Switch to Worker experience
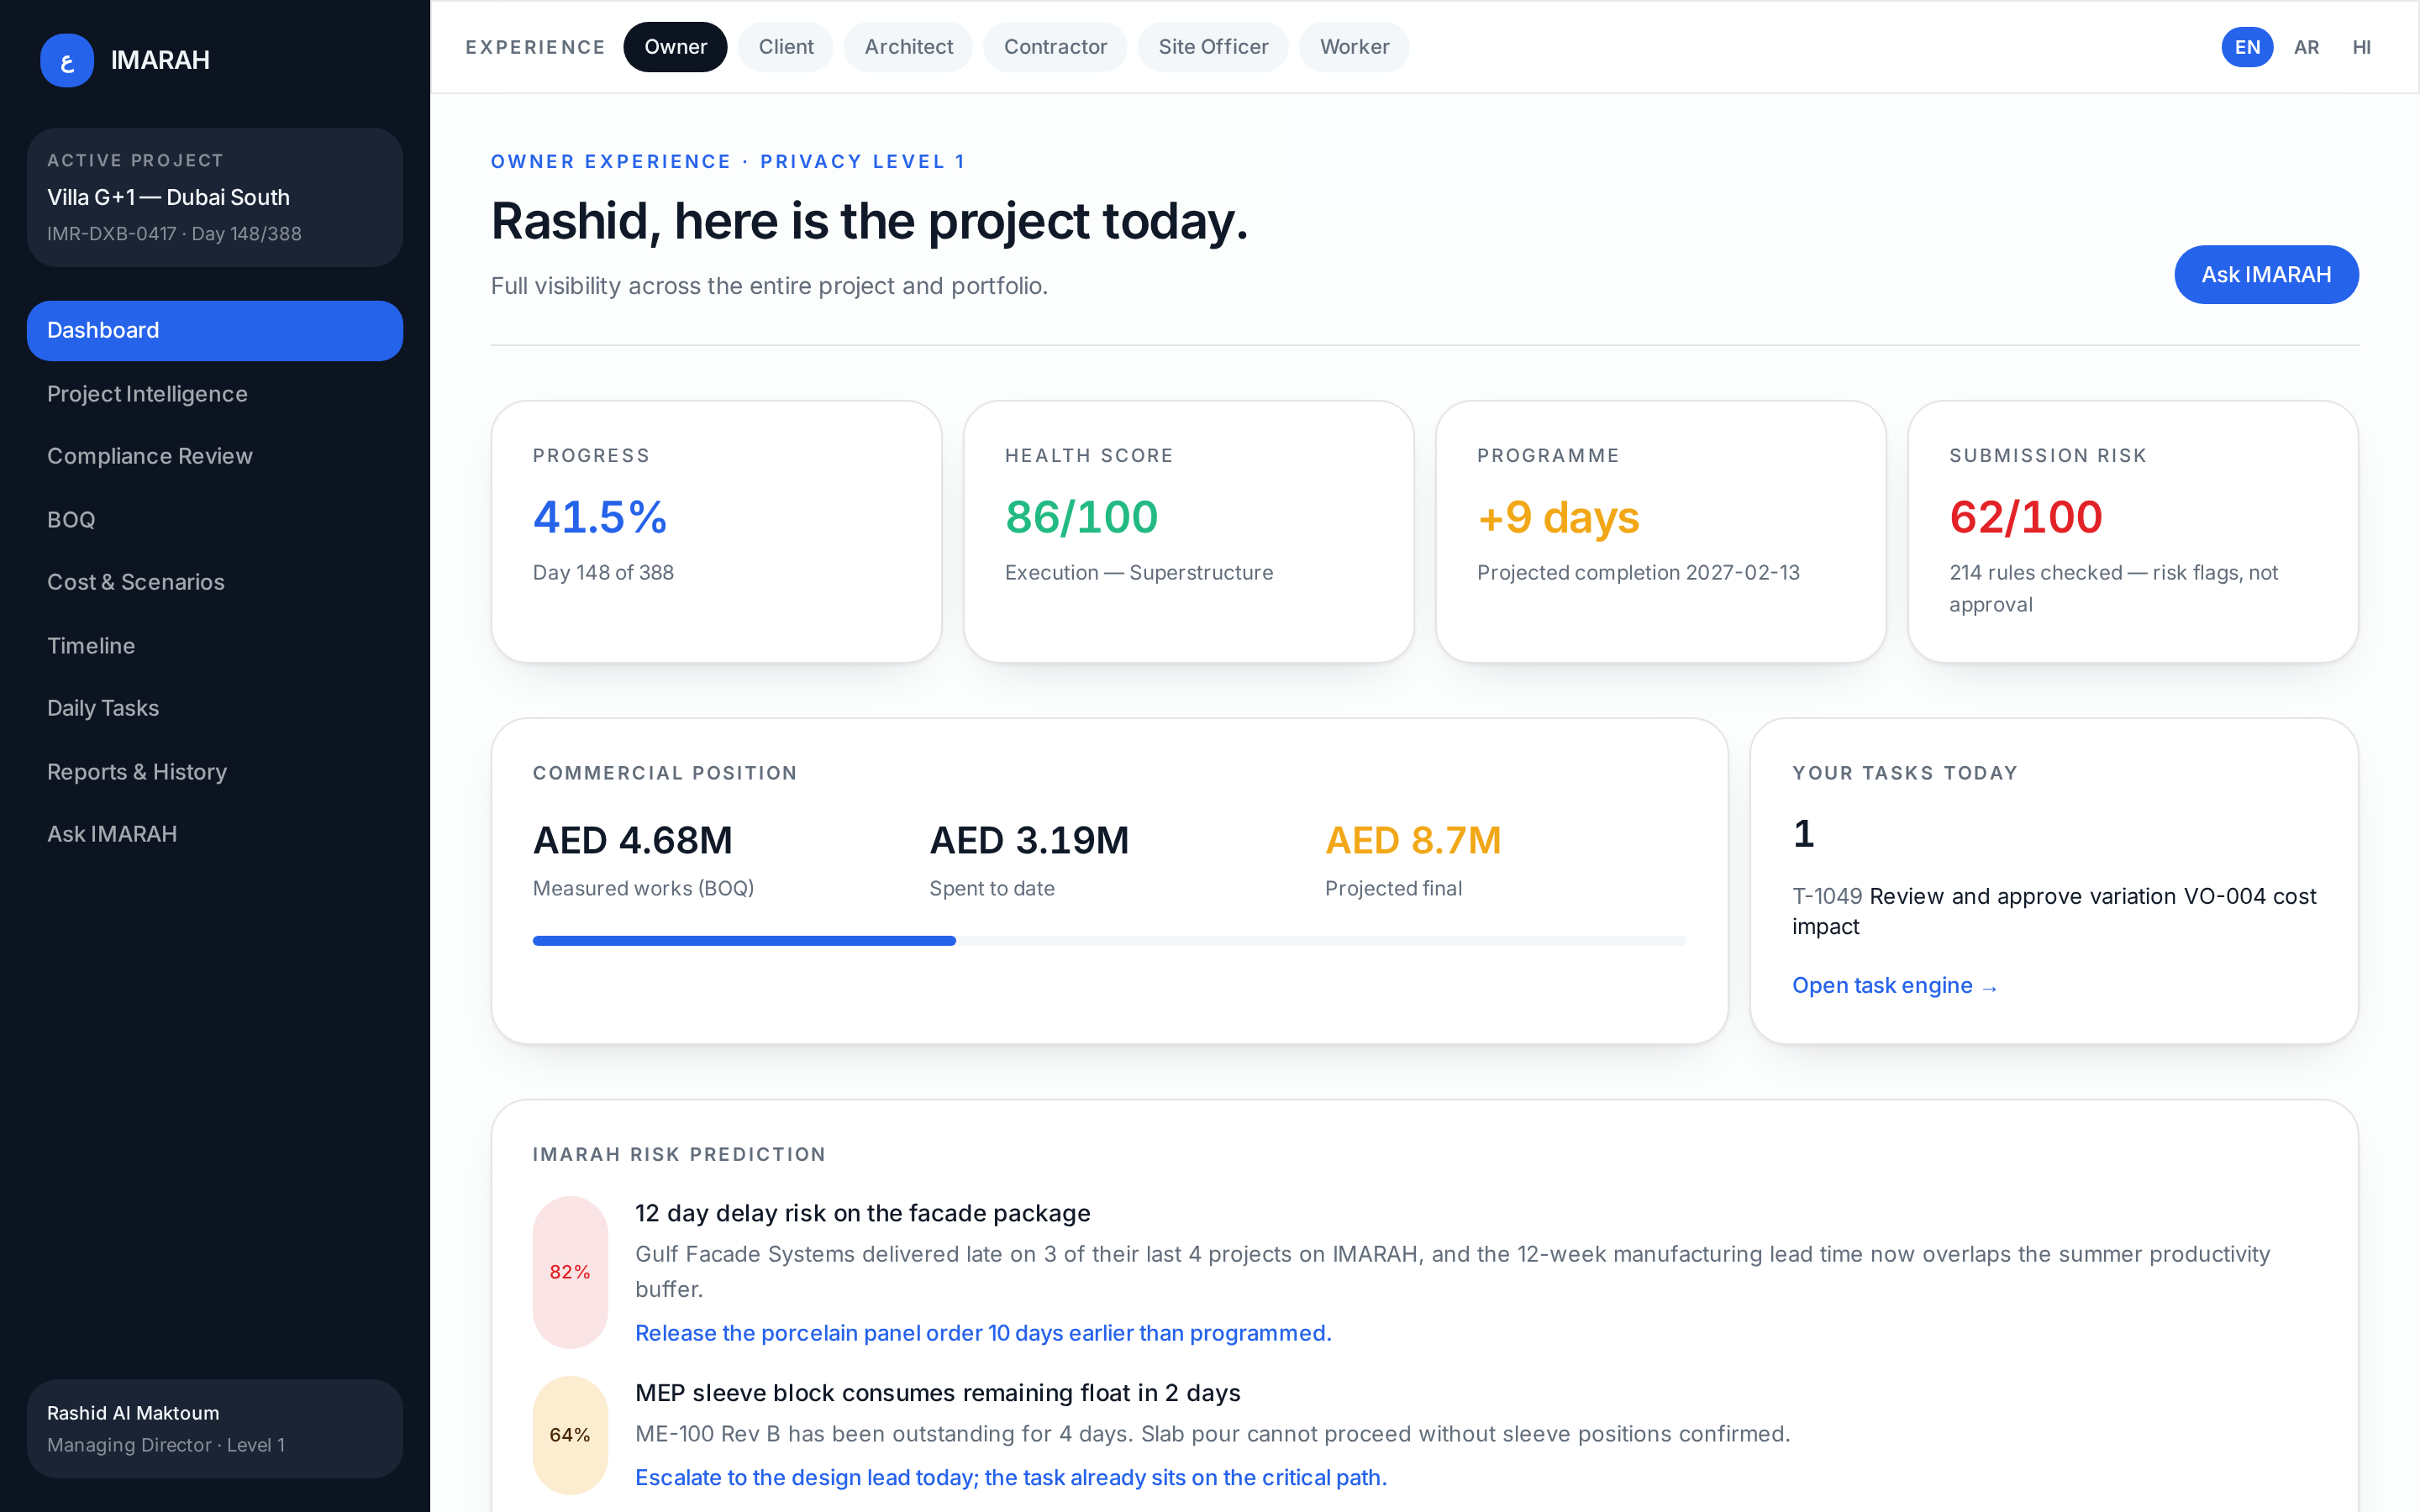 (x=1354, y=47)
